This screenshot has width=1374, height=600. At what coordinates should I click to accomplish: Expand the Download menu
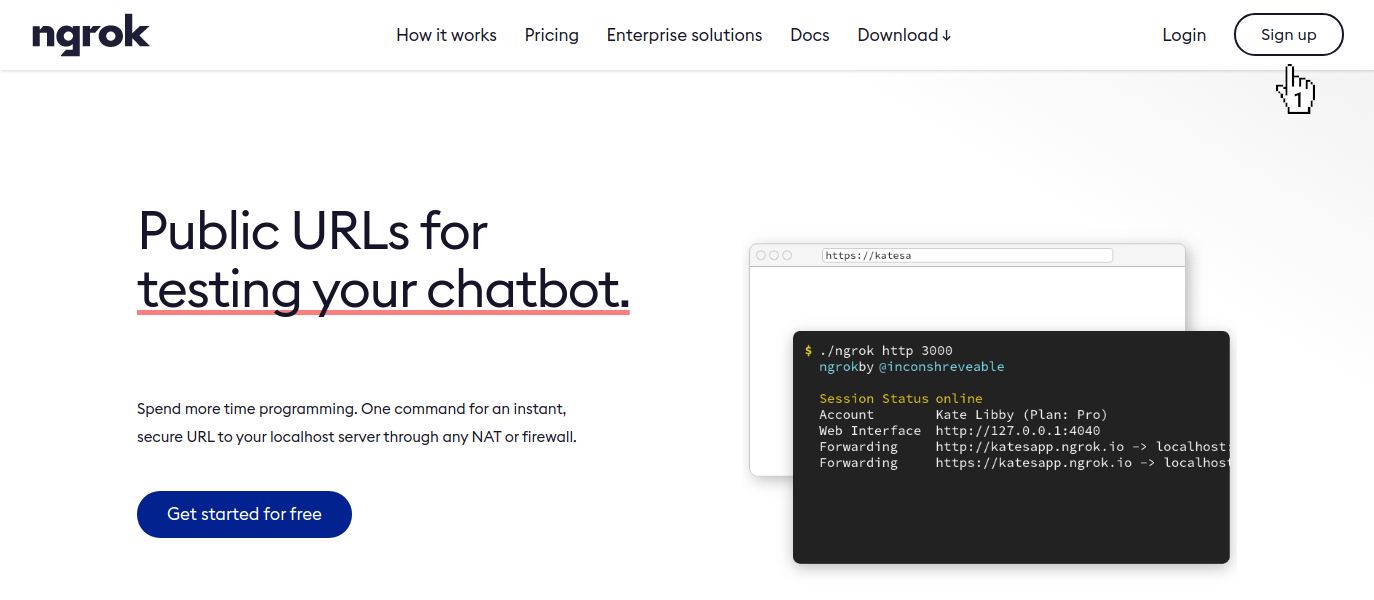pyautogui.click(x=896, y=35)
